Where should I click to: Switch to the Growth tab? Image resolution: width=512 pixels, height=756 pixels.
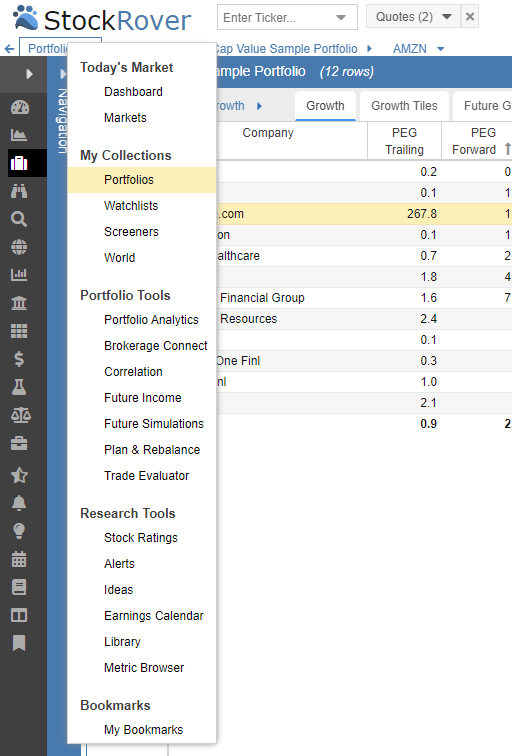pyautogui.click(x=325, y=106)
